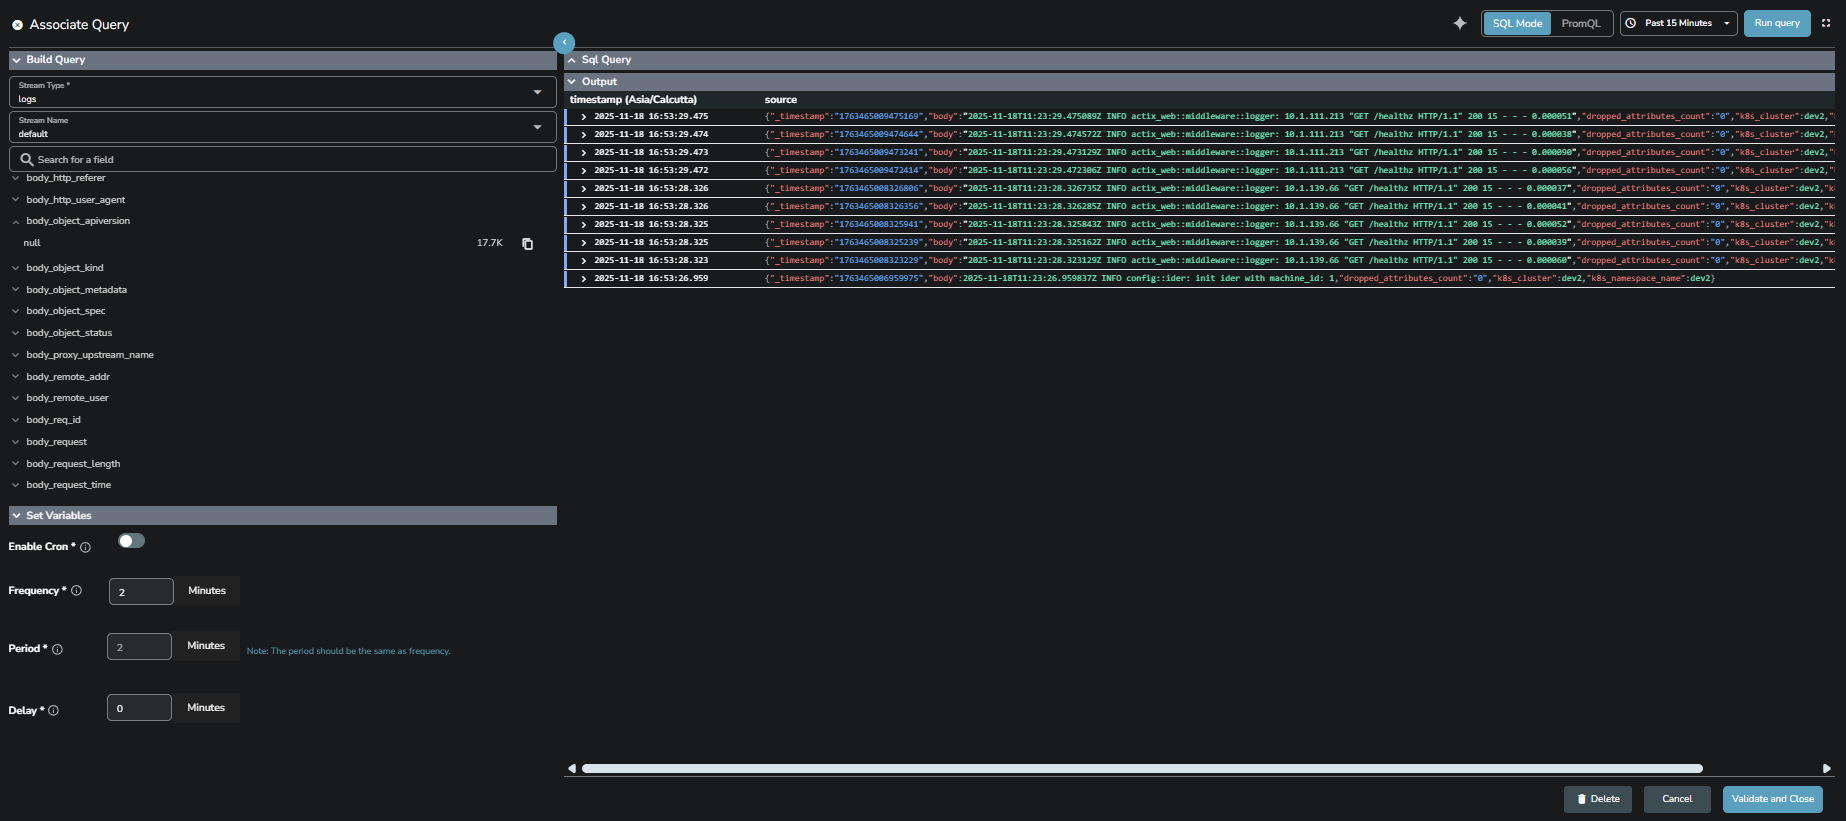The image size is (1846, 821).
Task: Toggle fullscreen mode icon at top right
Action: 1826,23
